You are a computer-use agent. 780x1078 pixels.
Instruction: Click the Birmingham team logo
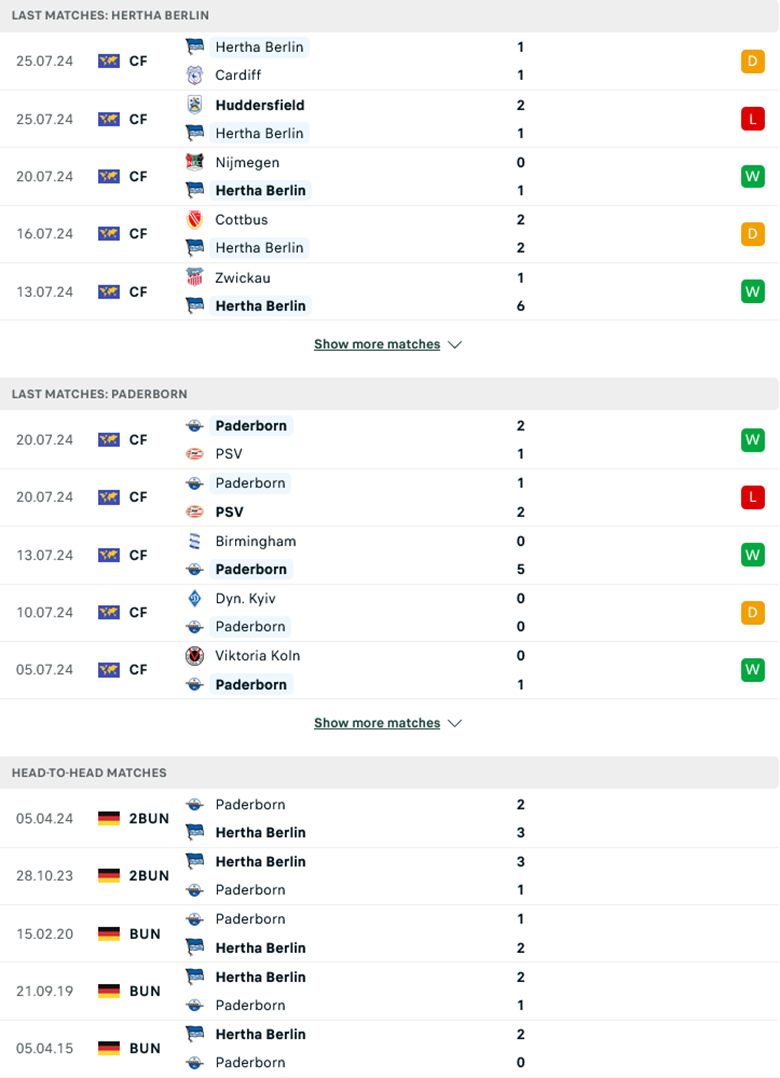[x=195, y=541]
